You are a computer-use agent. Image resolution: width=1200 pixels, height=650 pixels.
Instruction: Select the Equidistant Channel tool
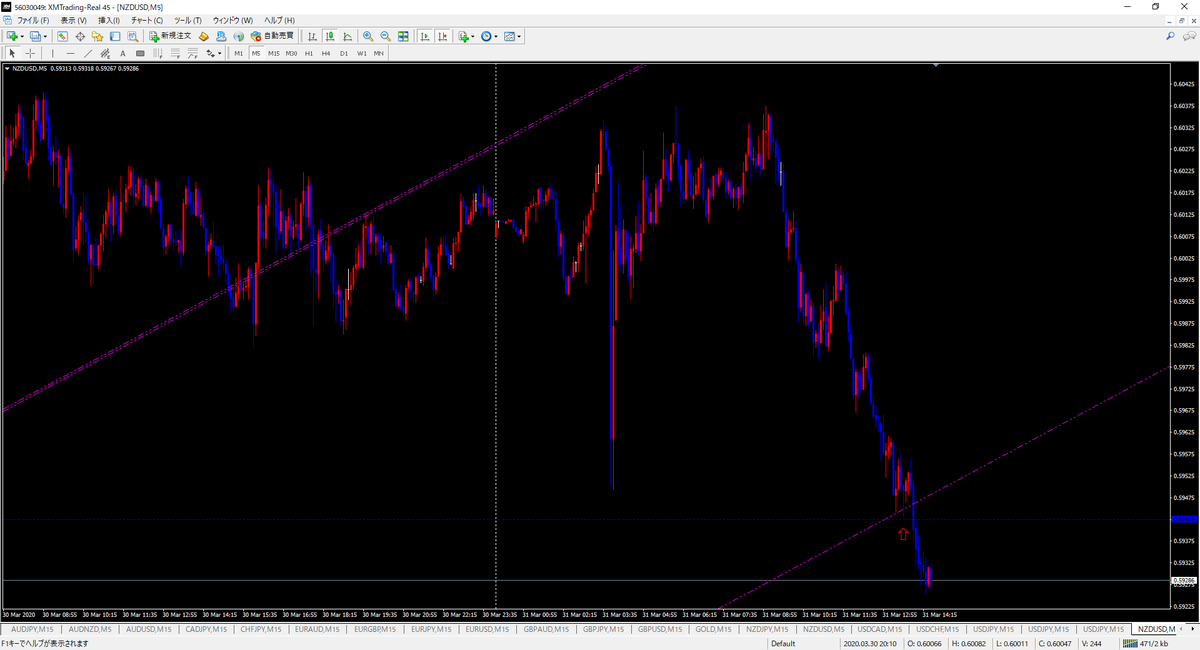click(105, 53)
